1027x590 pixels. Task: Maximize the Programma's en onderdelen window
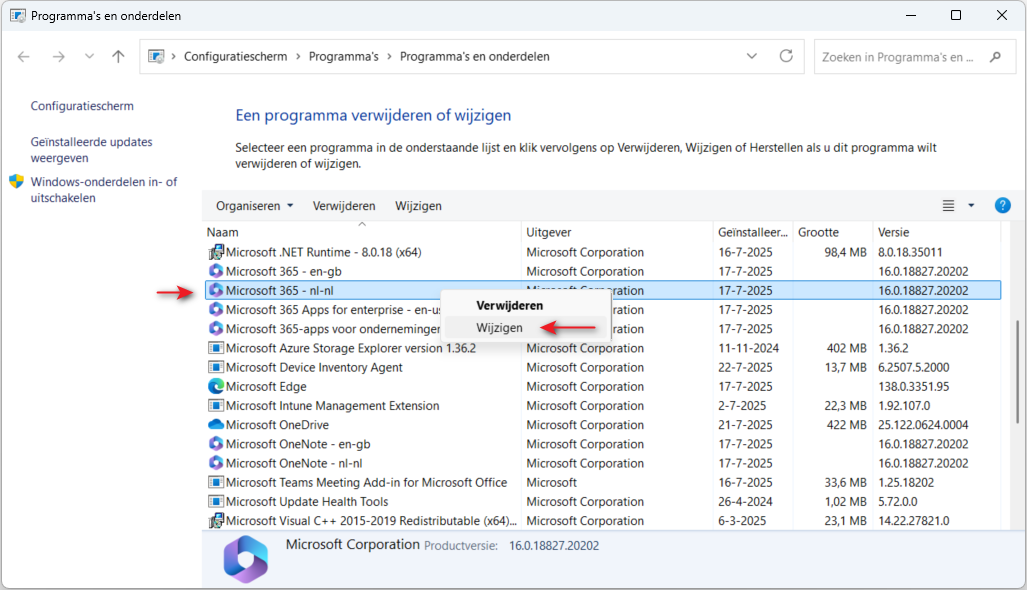956,15
